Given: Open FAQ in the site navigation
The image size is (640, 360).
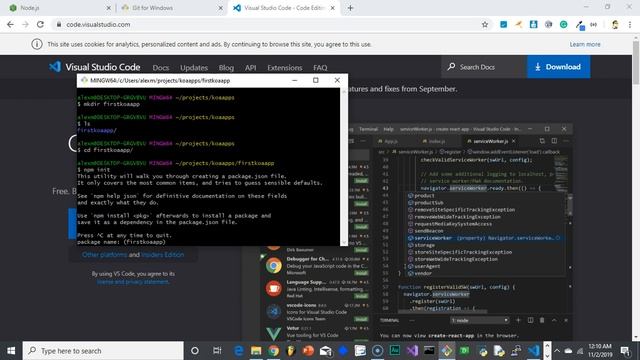Looking at the screenshot, I should click(320, 68).
